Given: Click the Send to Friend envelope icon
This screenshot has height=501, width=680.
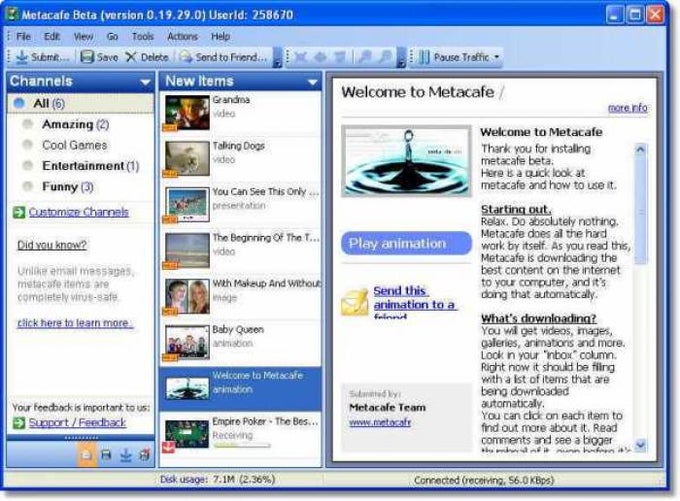Looking at the screenshot, I should 186,57.
